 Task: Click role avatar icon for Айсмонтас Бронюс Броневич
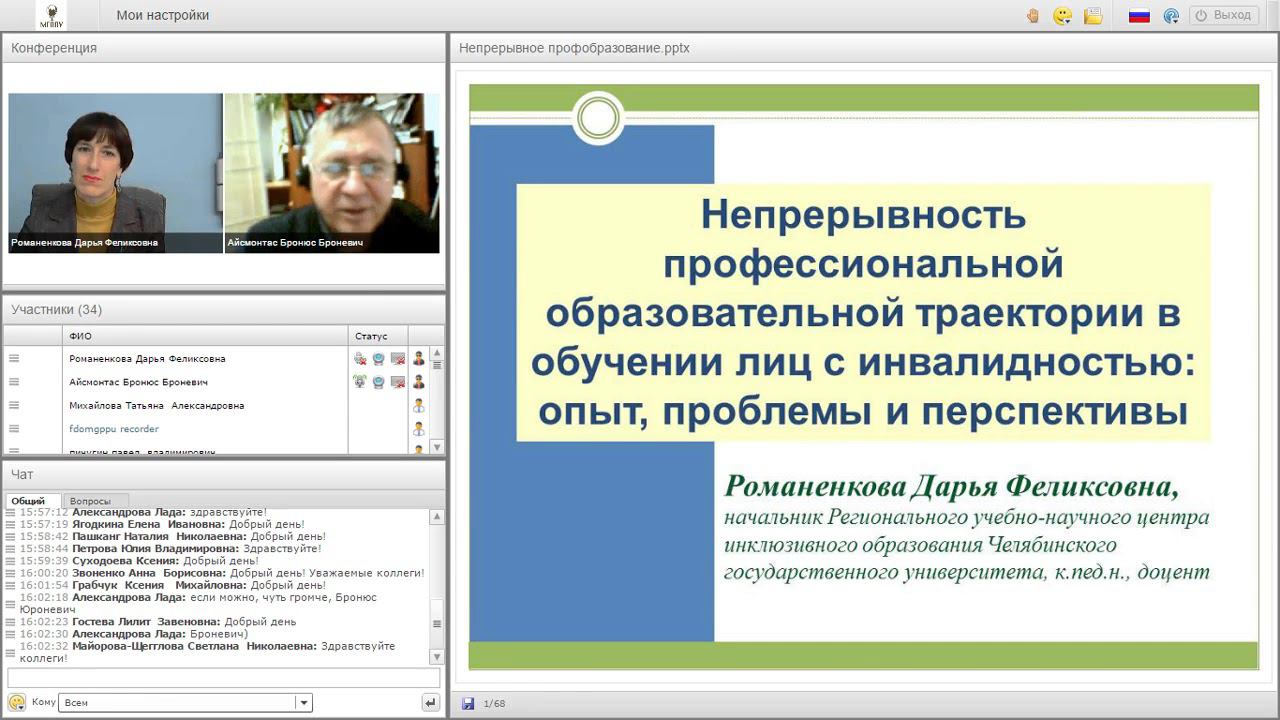pos(419,382)
